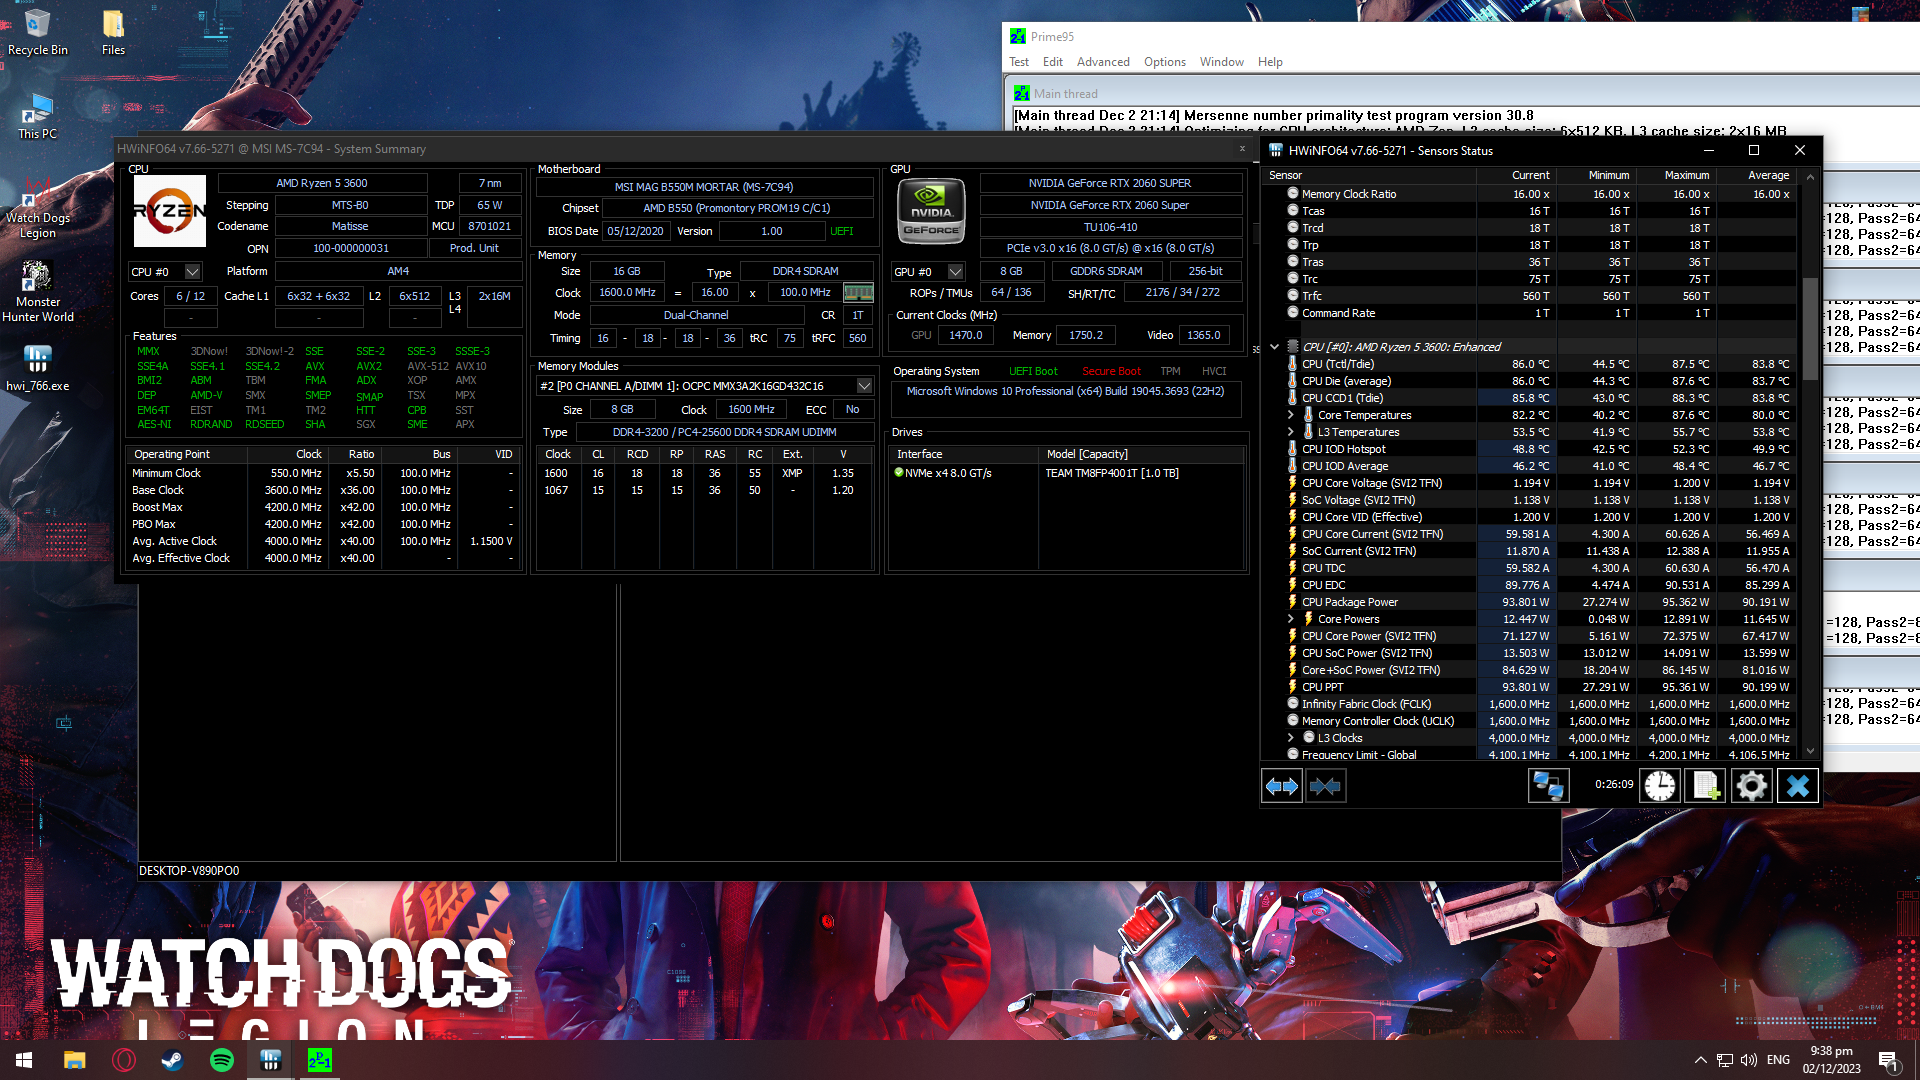Screen dimensions: 1920x1080
Task: Select the Watch Dogs Legion desktop shortcut
Action: click(37, 208)
